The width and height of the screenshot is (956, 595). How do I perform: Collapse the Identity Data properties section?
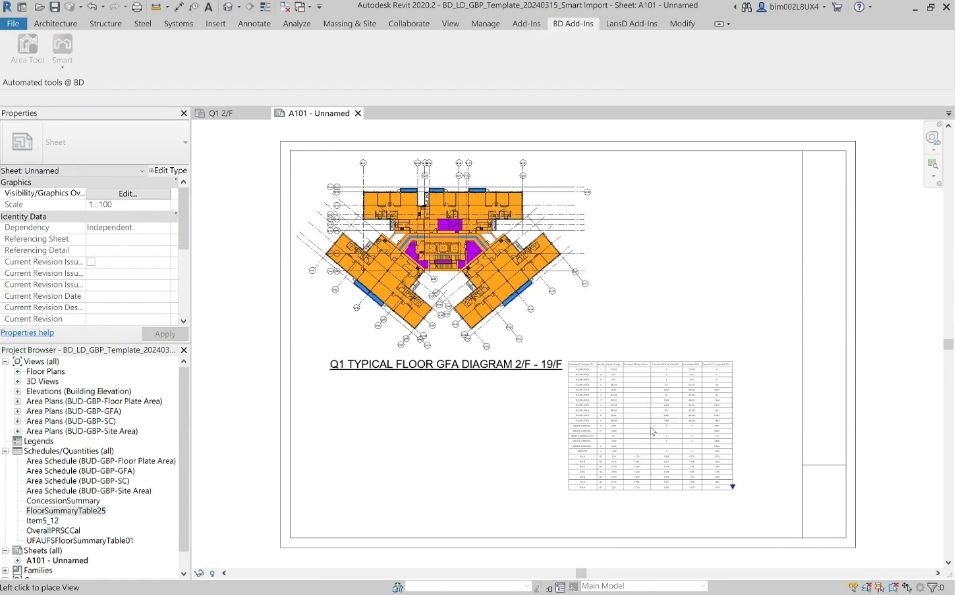(x=177, y=216)
